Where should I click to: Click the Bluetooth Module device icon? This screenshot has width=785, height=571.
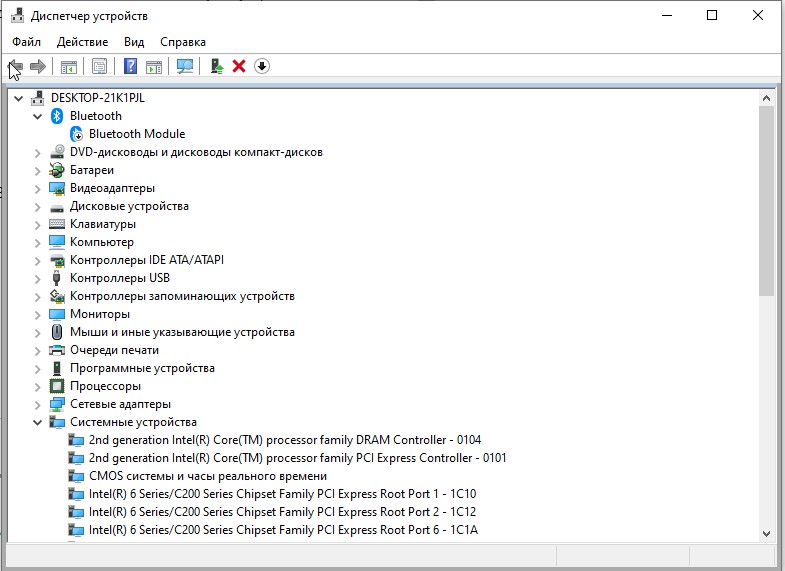click(76, 134)
